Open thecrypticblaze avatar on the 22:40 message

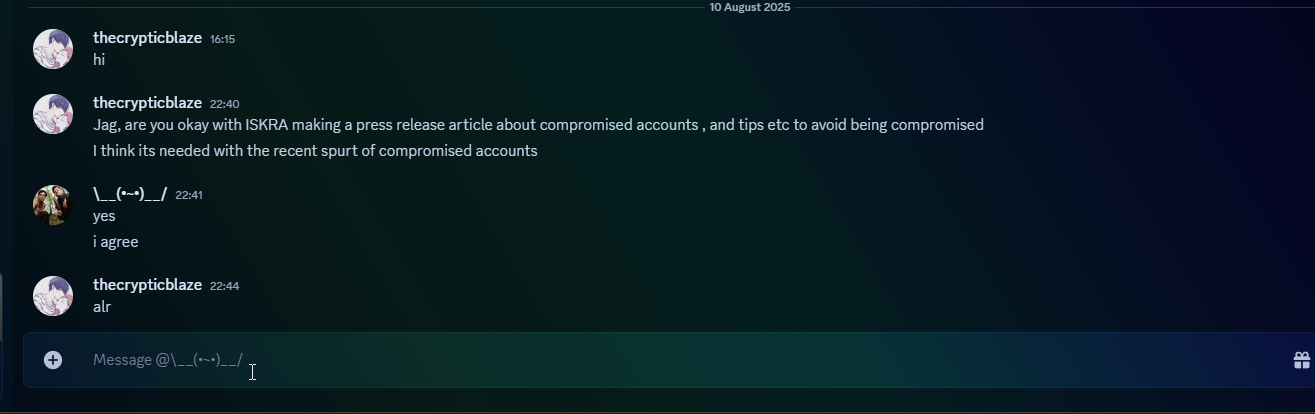click(53, 114)
